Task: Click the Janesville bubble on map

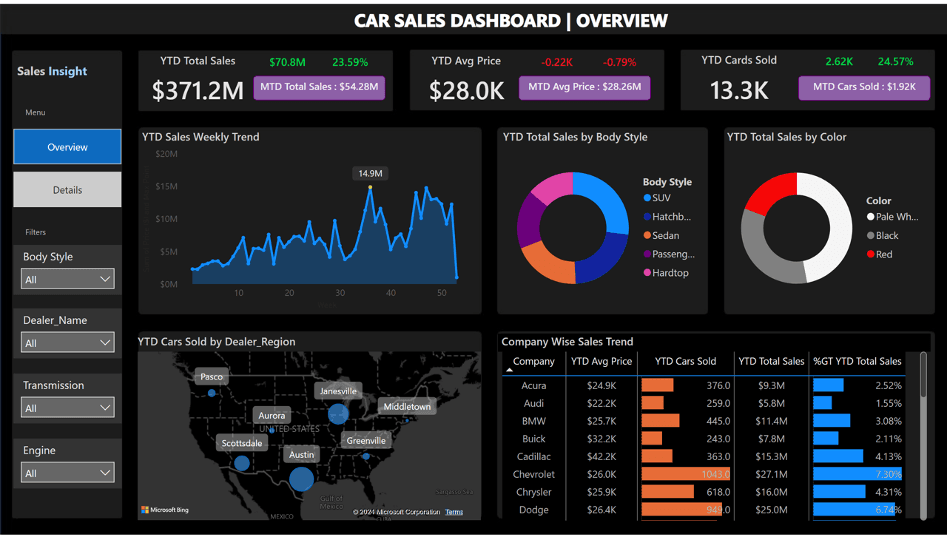Action: coord(338,414)
